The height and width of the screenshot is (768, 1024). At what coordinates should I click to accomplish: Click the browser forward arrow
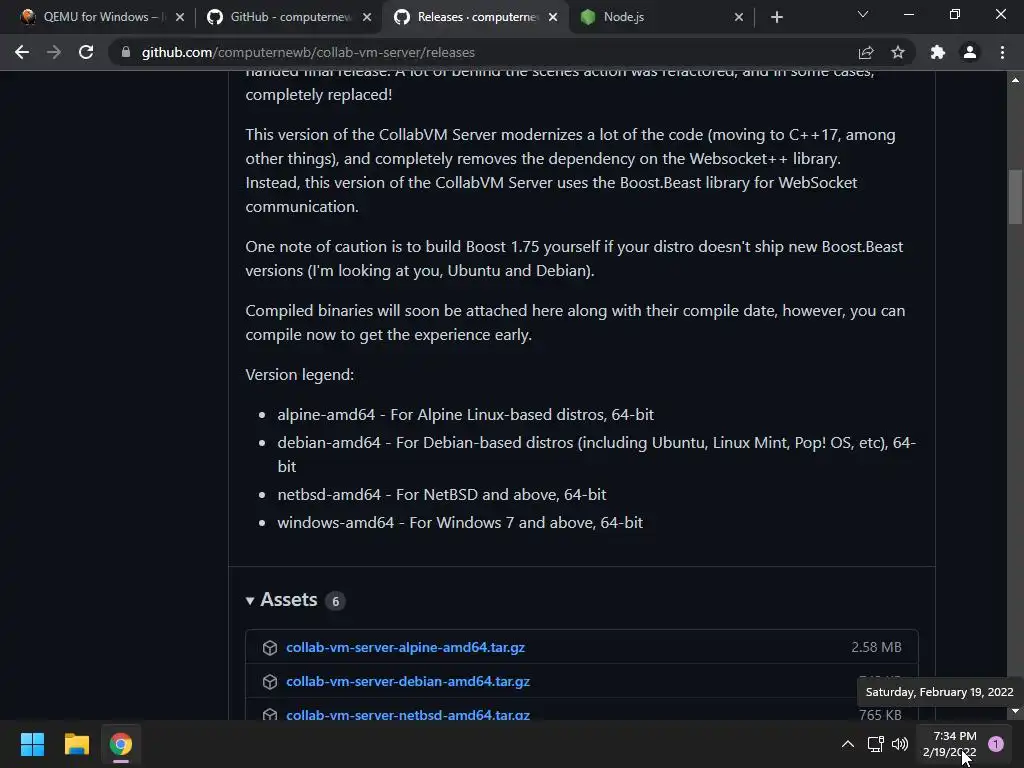[x=54, y=52]
